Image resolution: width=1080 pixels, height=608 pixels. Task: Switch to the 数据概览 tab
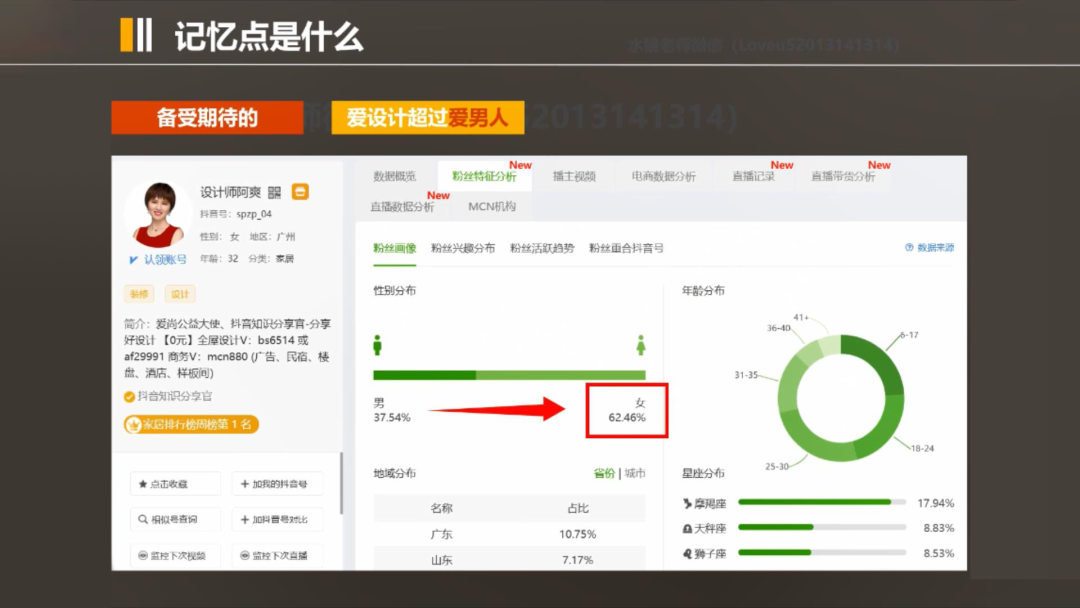coord(395,176)
